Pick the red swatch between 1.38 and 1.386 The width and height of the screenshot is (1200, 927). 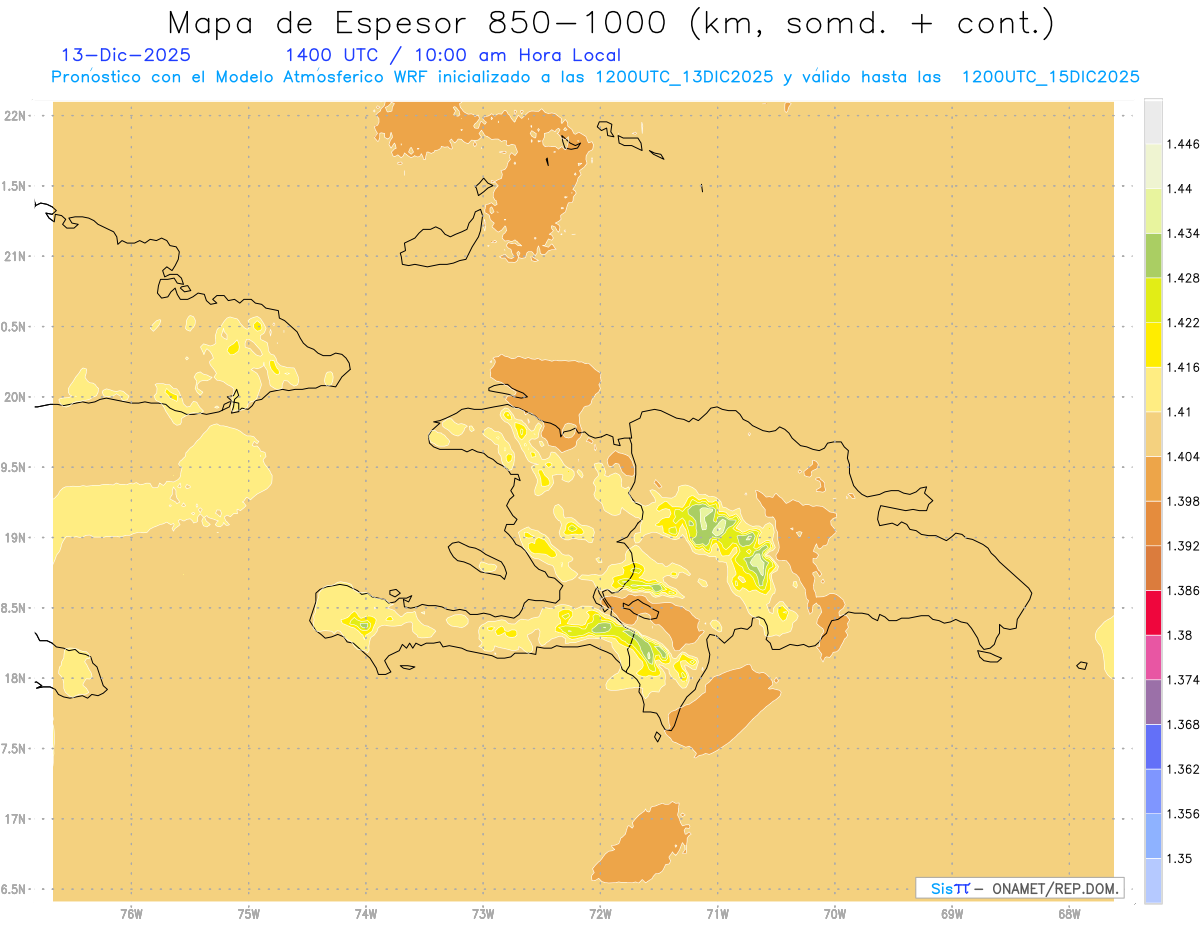(1153, 613)
